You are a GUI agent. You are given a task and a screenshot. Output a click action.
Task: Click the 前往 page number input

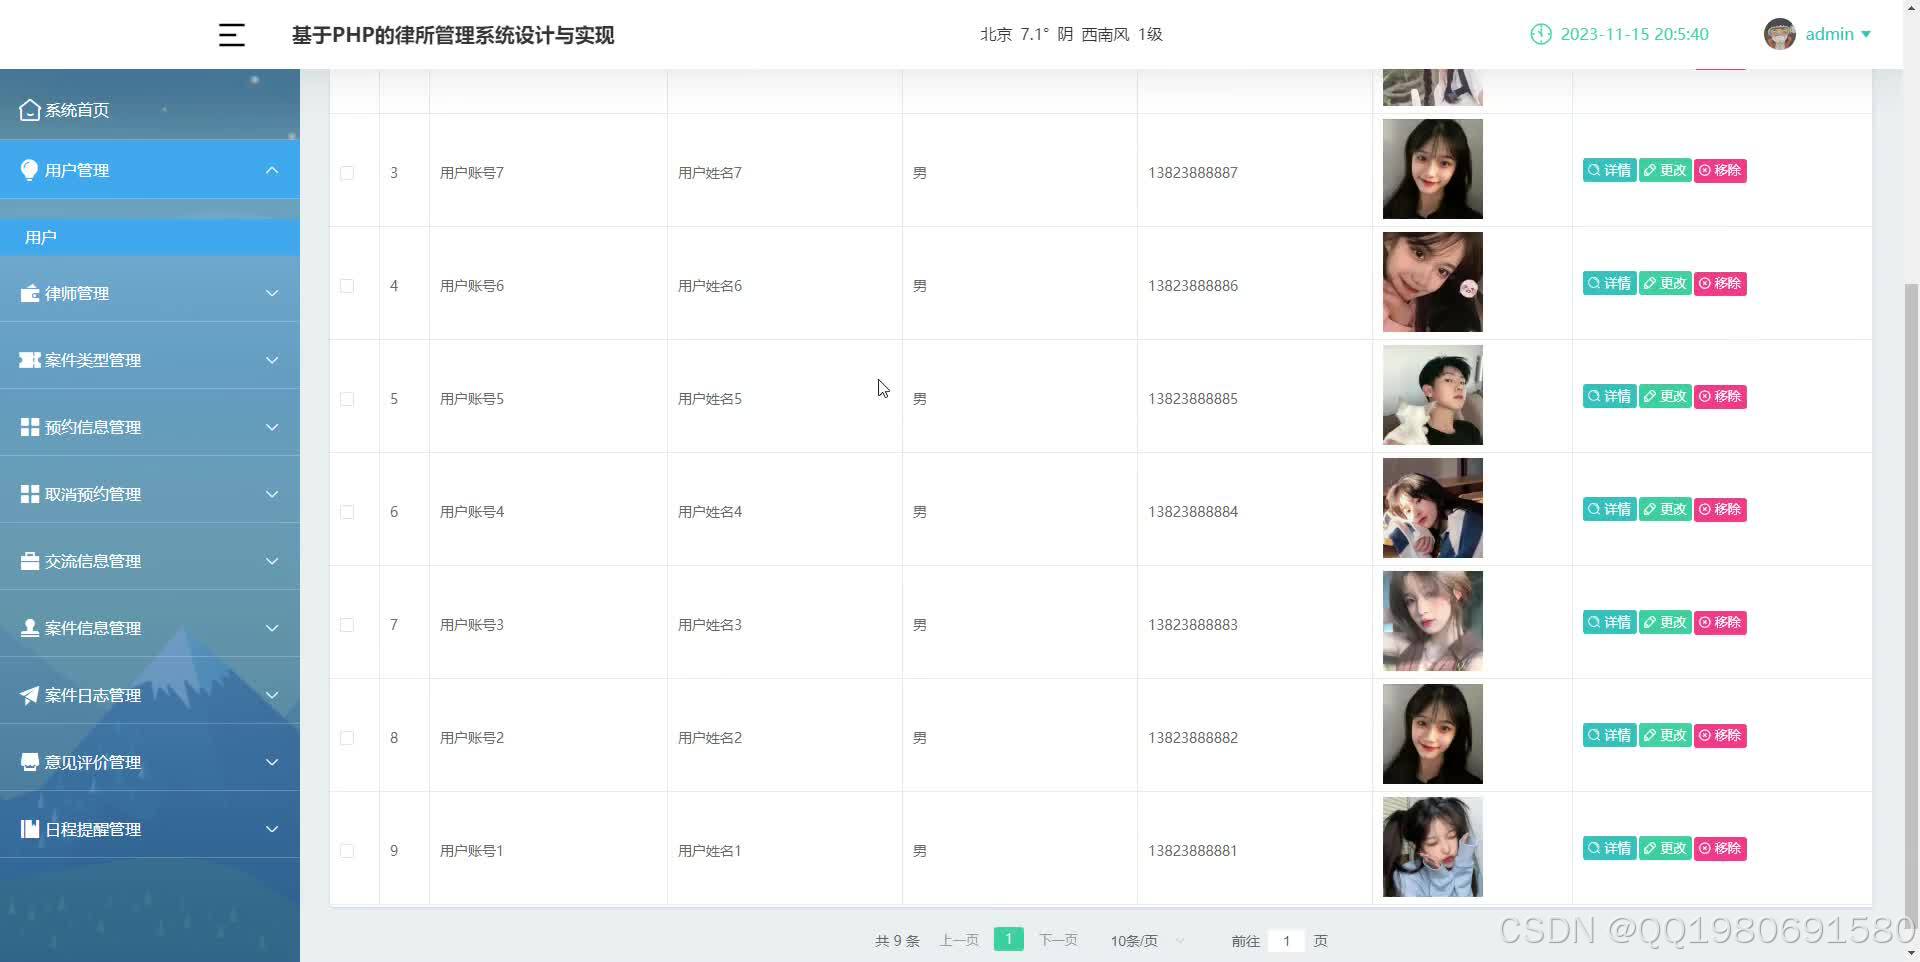tap(1286, 941)
